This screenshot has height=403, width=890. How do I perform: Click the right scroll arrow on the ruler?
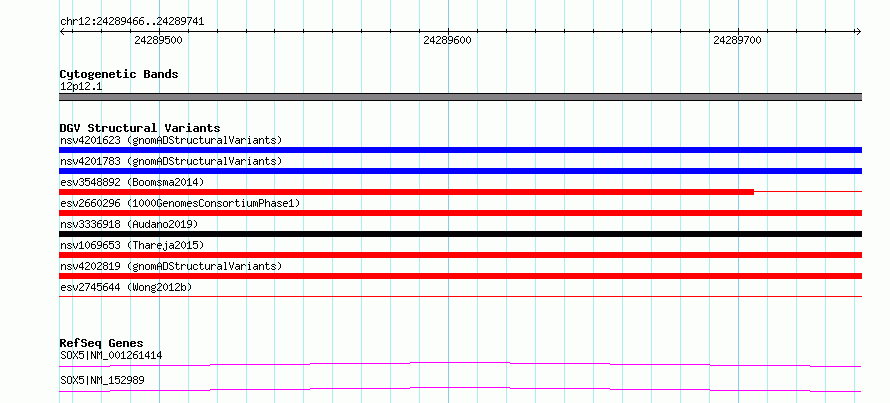pos(858,32)
